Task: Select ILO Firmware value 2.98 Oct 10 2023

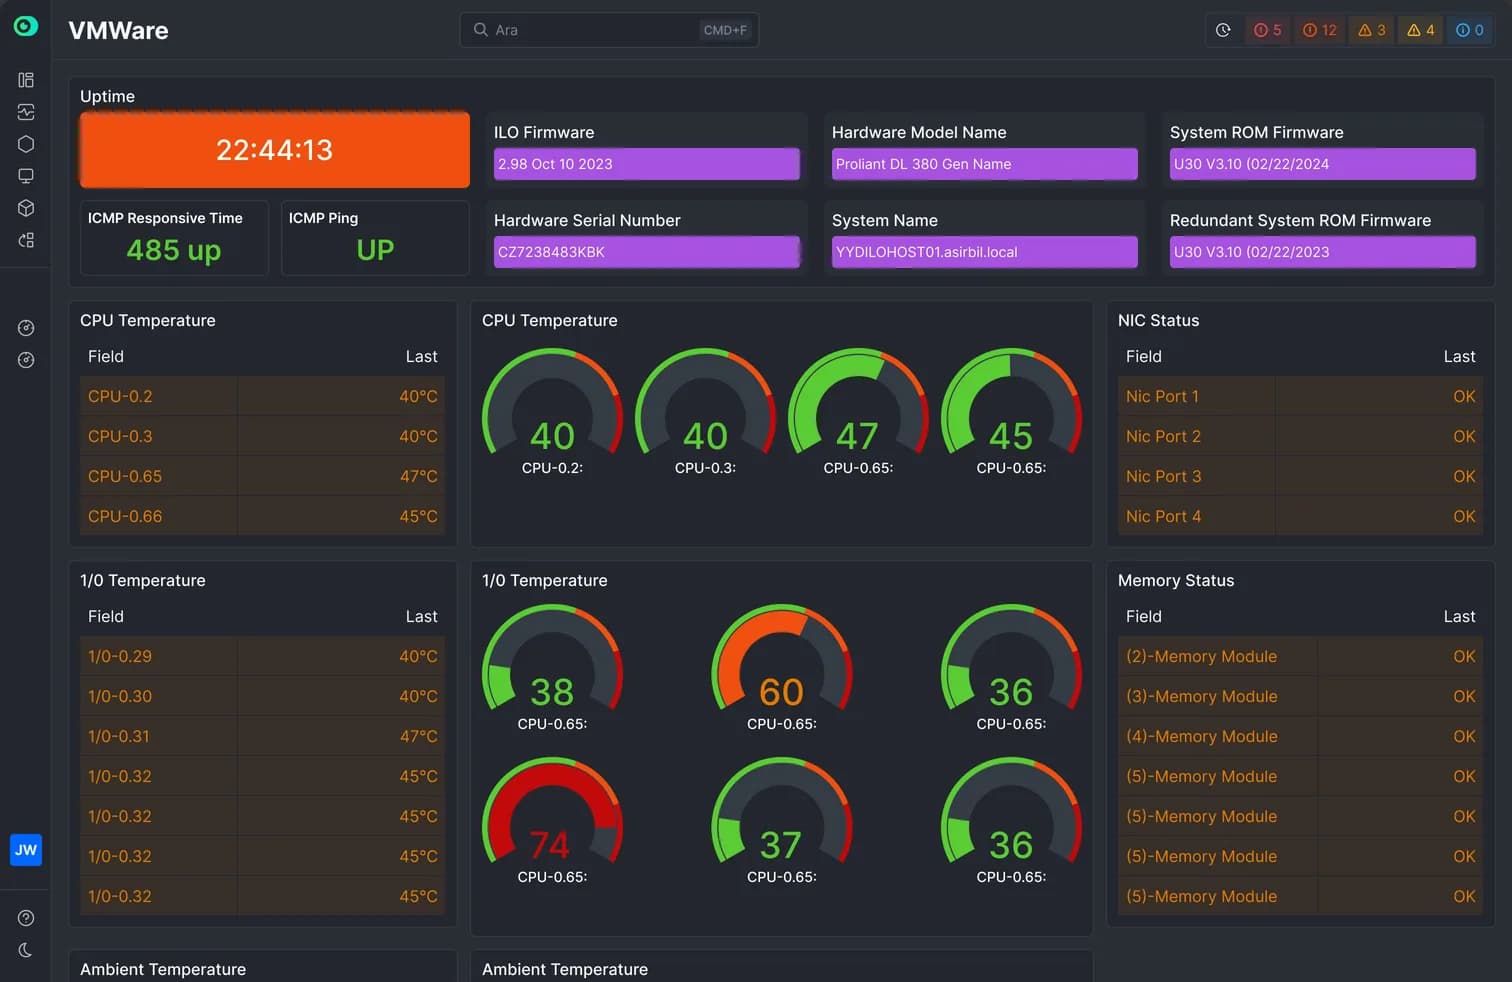Action: tap(647, 164)
